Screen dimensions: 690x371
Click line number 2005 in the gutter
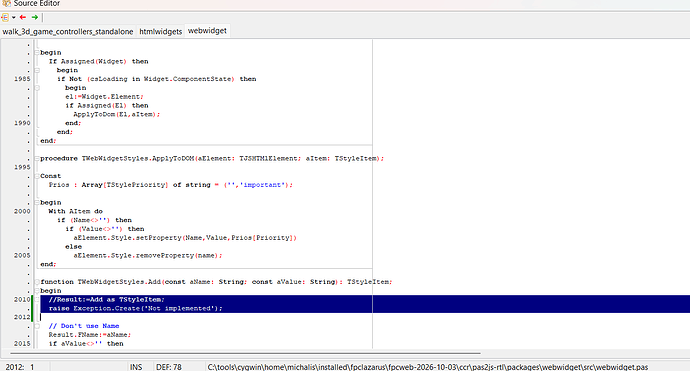click(22, 255)
